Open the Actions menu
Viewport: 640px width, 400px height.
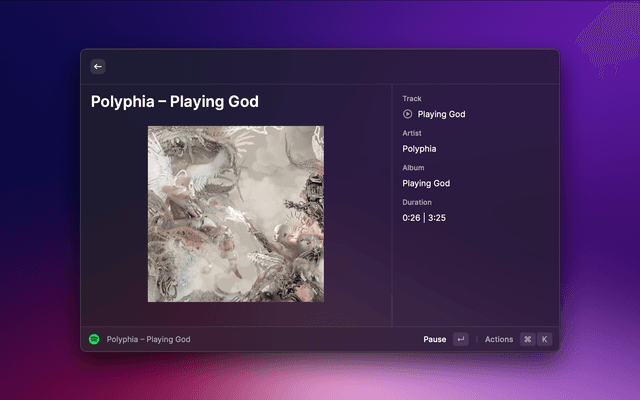pyautogui.click(x=499, y=339)
